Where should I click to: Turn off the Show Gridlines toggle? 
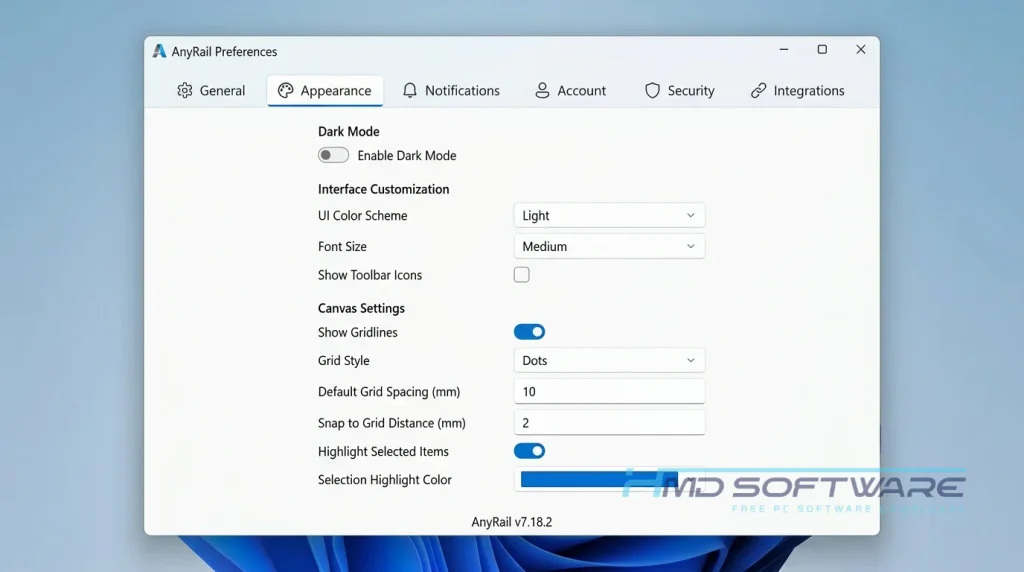[529, 332]
